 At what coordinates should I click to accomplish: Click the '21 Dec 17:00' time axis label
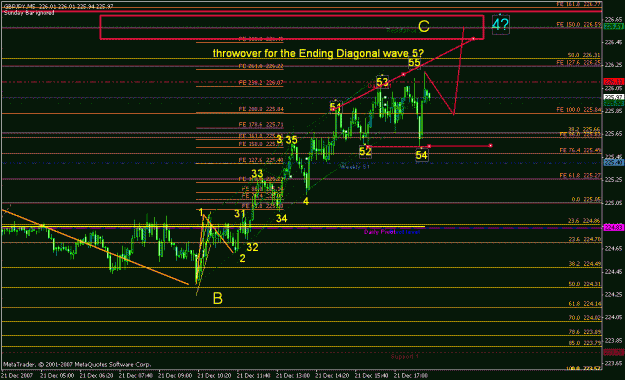pos(411,376)
